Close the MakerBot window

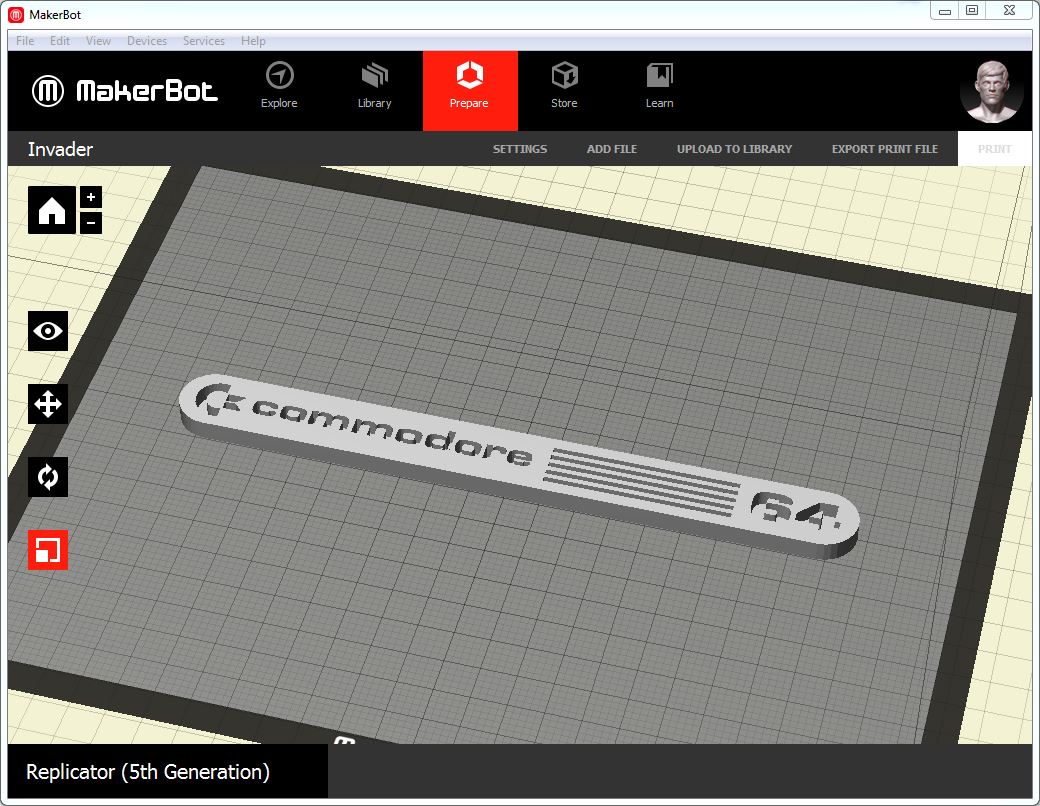click(x=1009, y=11)
